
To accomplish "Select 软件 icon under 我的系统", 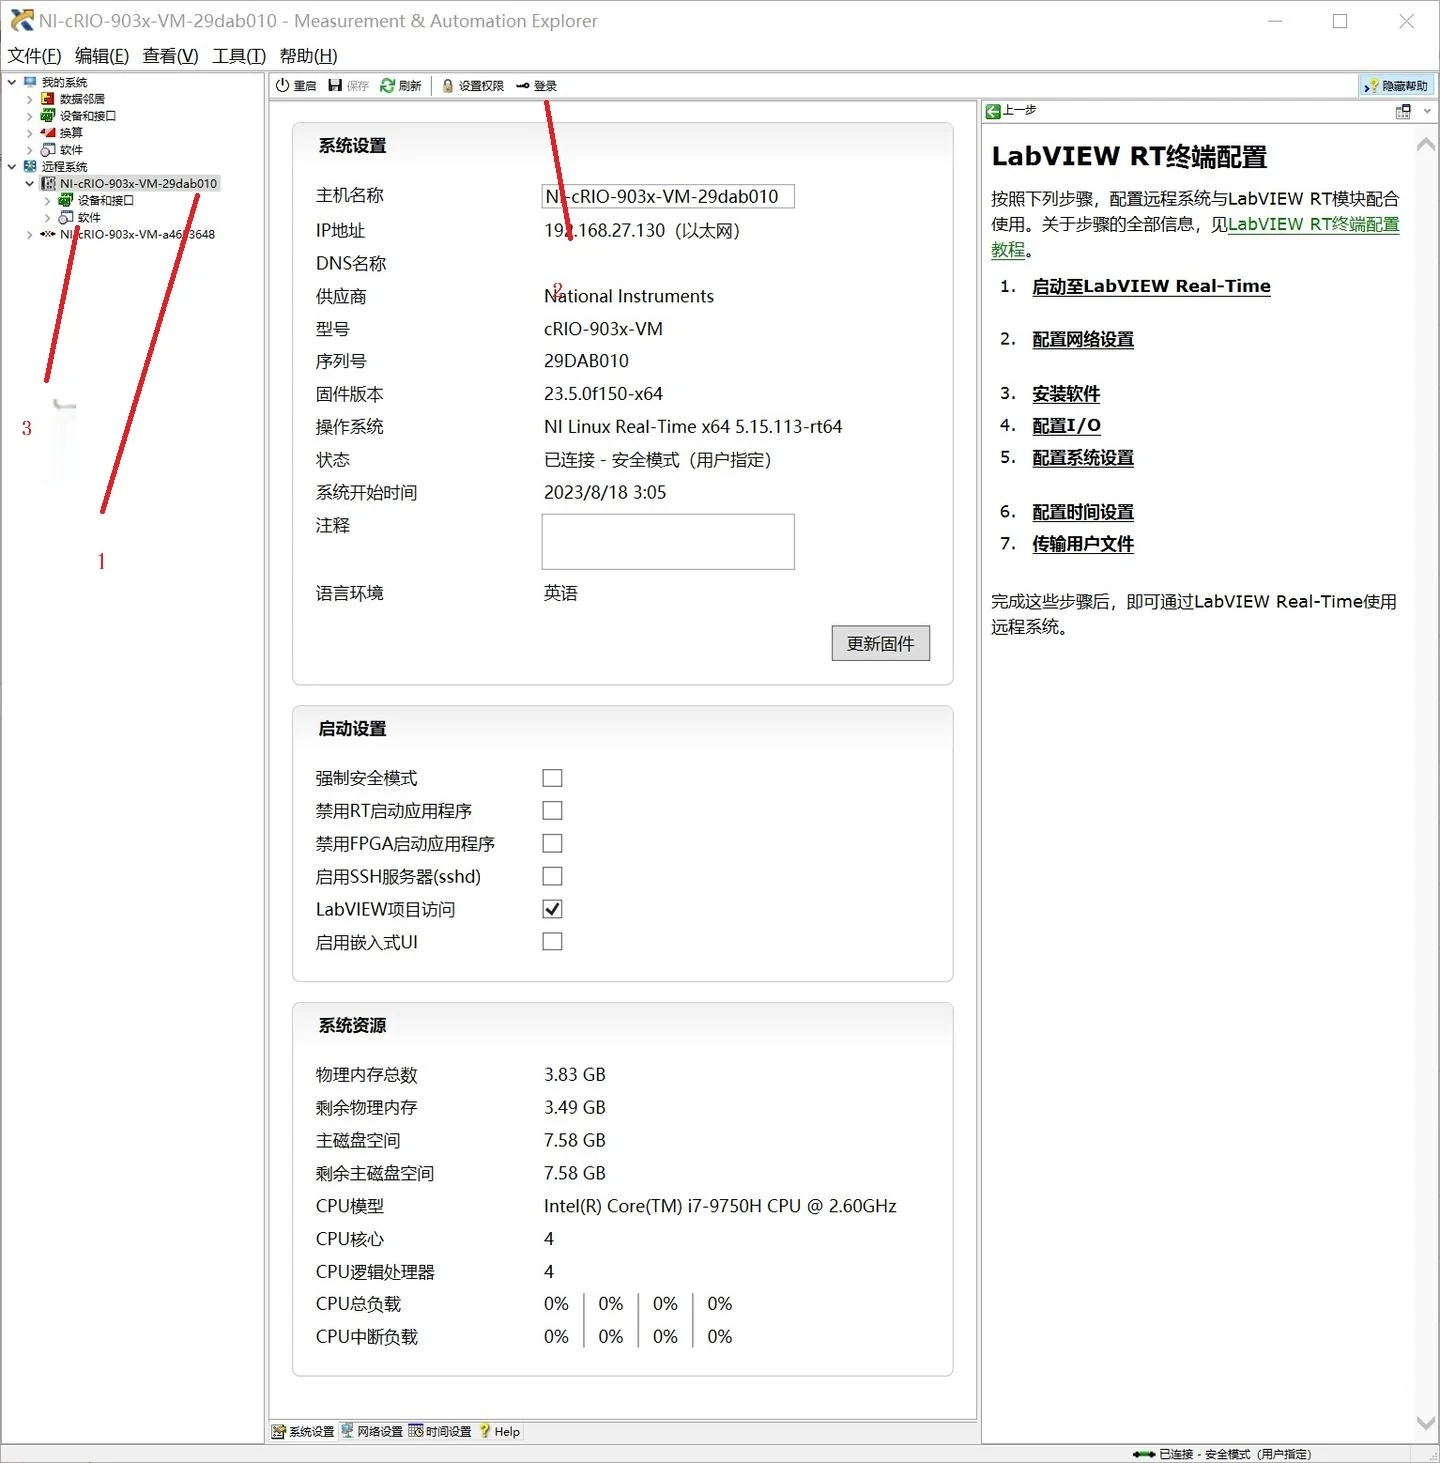I will coord(47,149).
